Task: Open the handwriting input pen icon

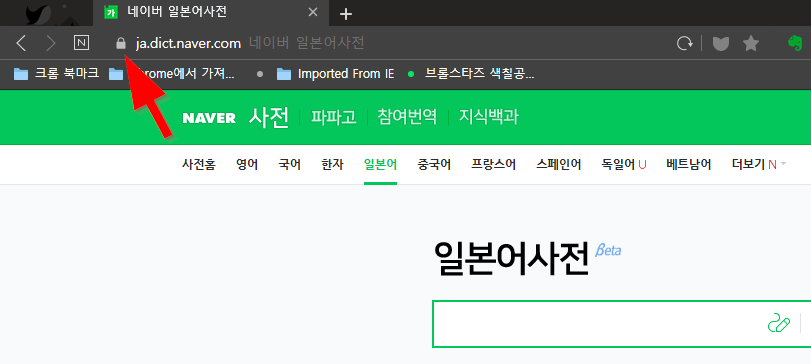Action: point(778,323)
